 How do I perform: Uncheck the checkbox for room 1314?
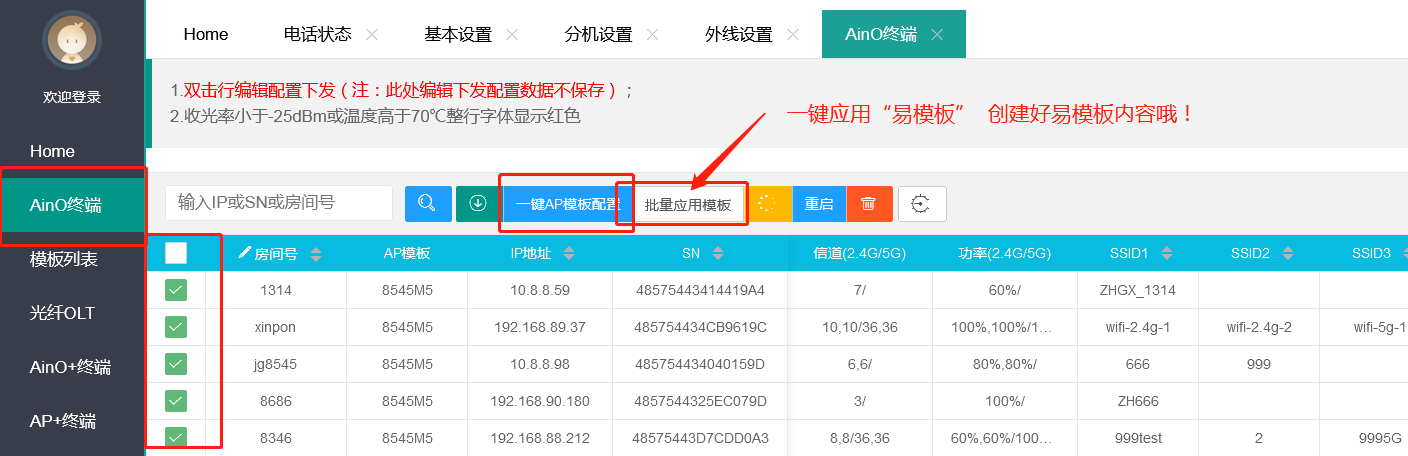(176, 290)
